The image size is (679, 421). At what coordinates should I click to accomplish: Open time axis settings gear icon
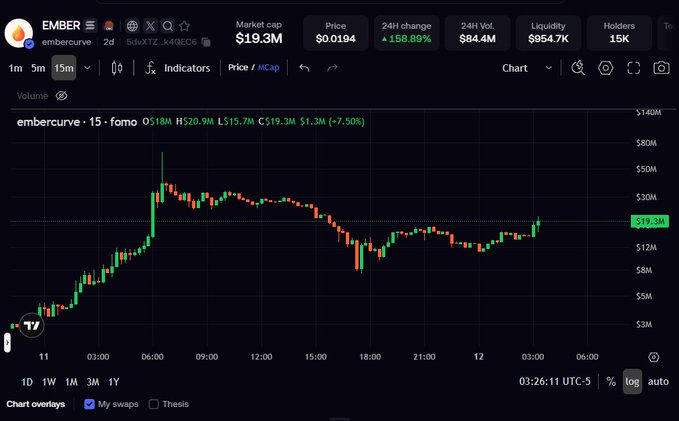[x=653, y=357]
